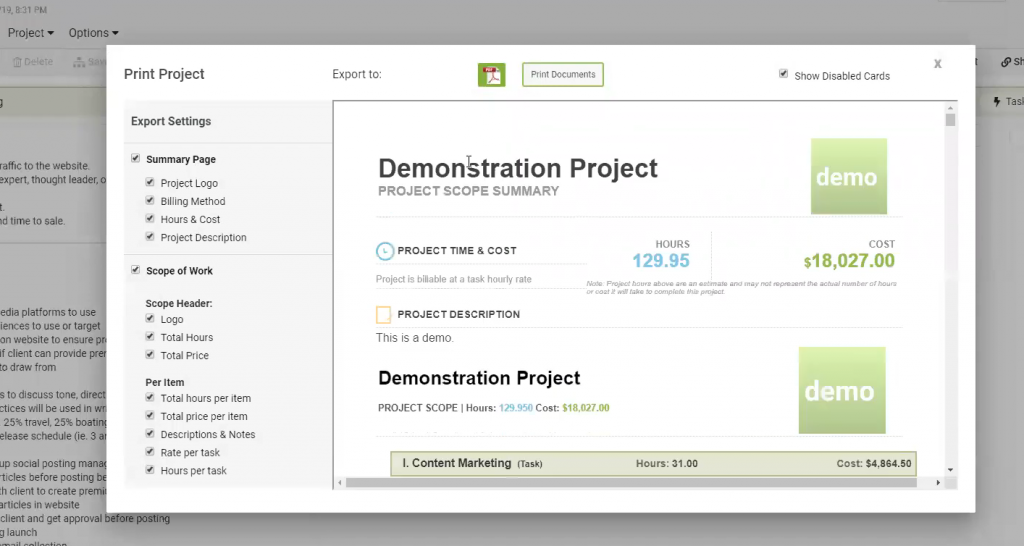Click the second demo logo in preview

(x=842, y=391)
